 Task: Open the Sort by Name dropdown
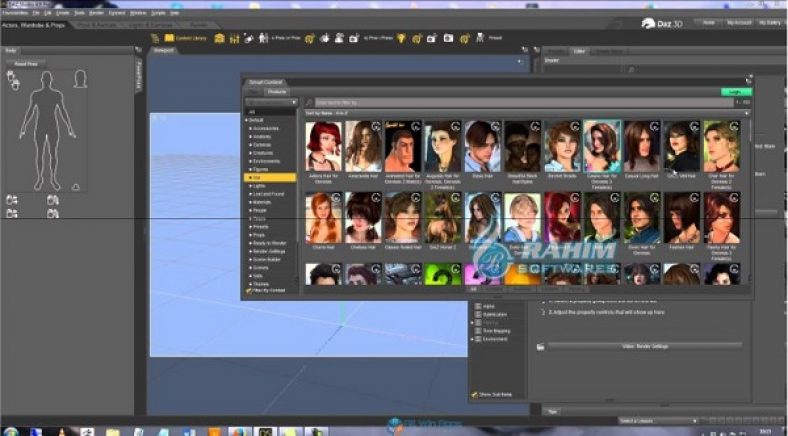pyautogui.click(x=328, y=113)
